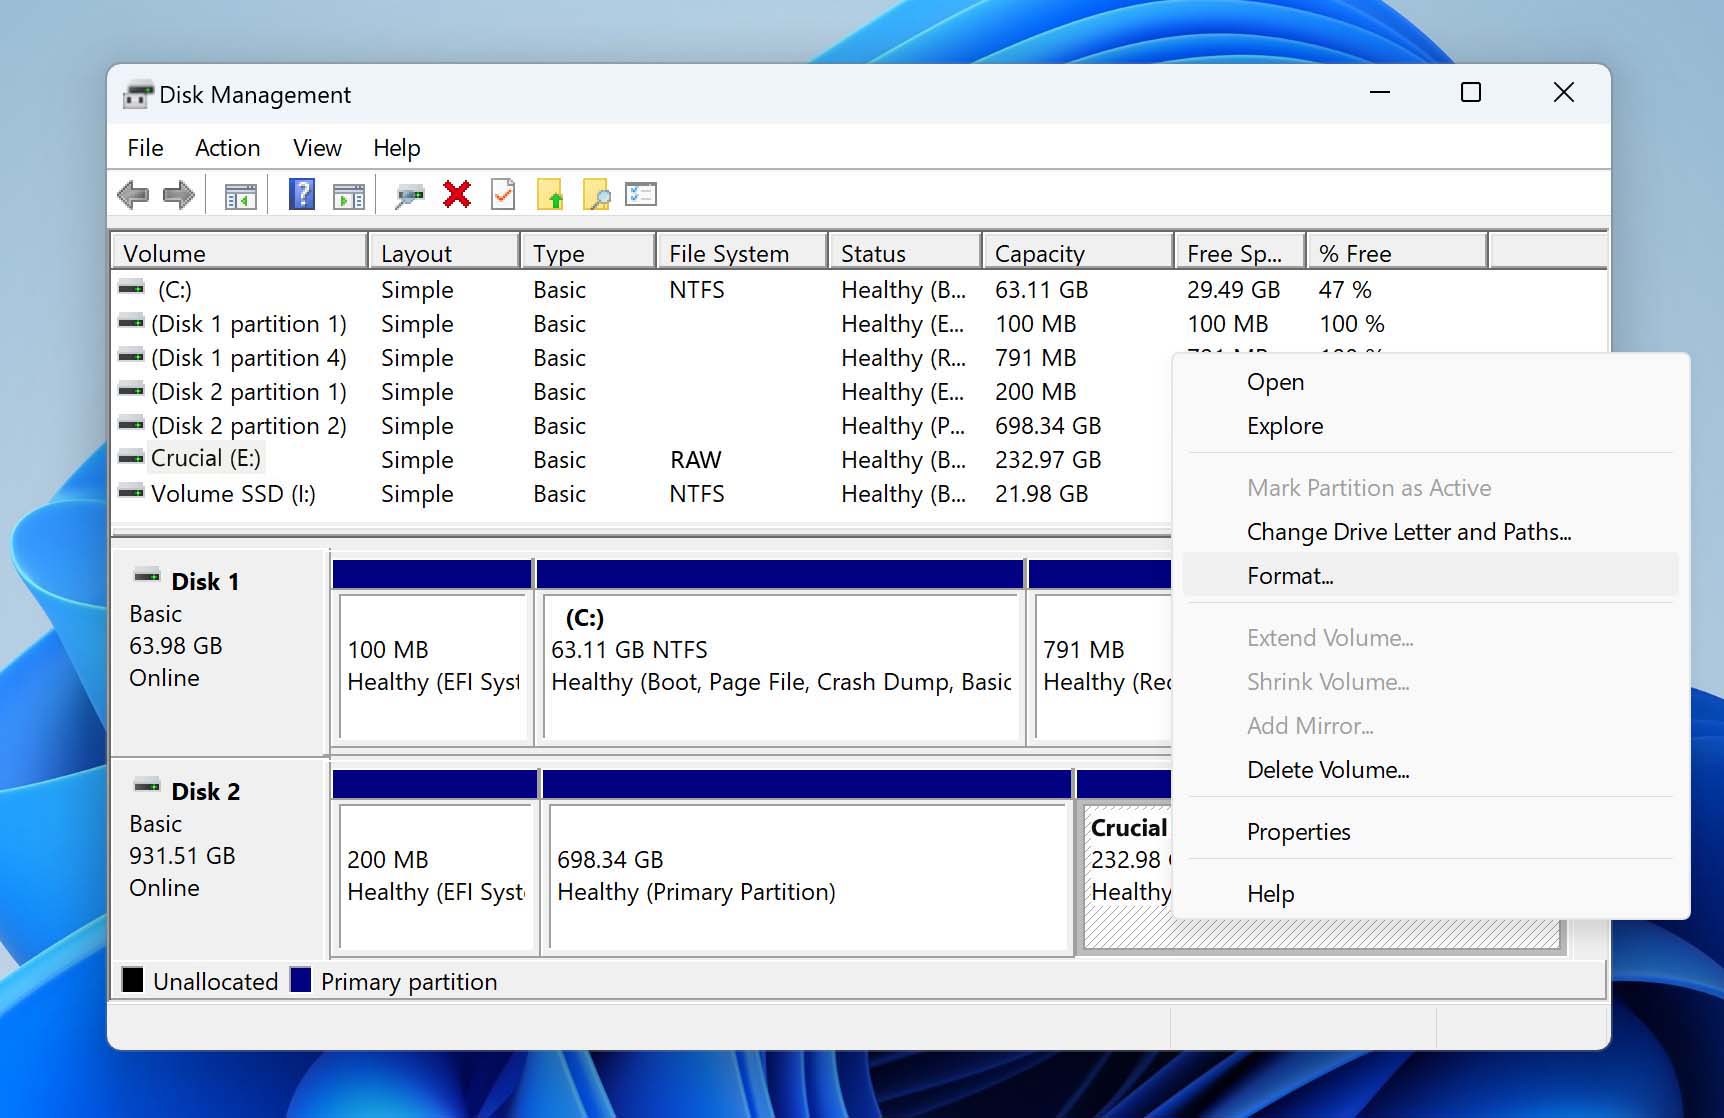The height and width of the screenshot is (1118, 1724).
Task: Click the folder with green arrow icon
Action: coord(550,194)
